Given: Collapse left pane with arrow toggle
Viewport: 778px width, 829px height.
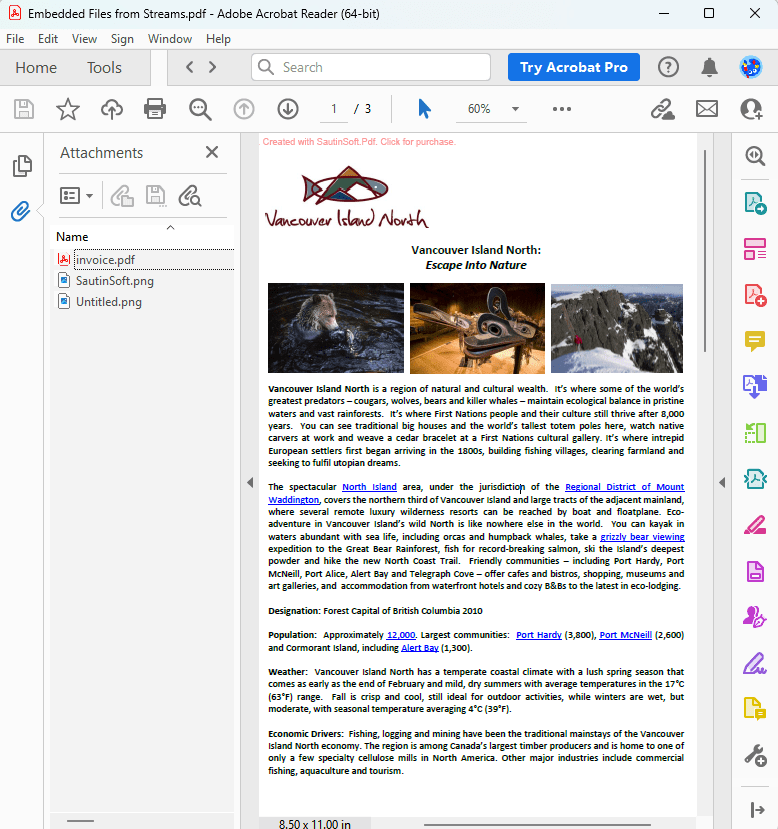Looking at the screenshot, I should coord(249,483).
